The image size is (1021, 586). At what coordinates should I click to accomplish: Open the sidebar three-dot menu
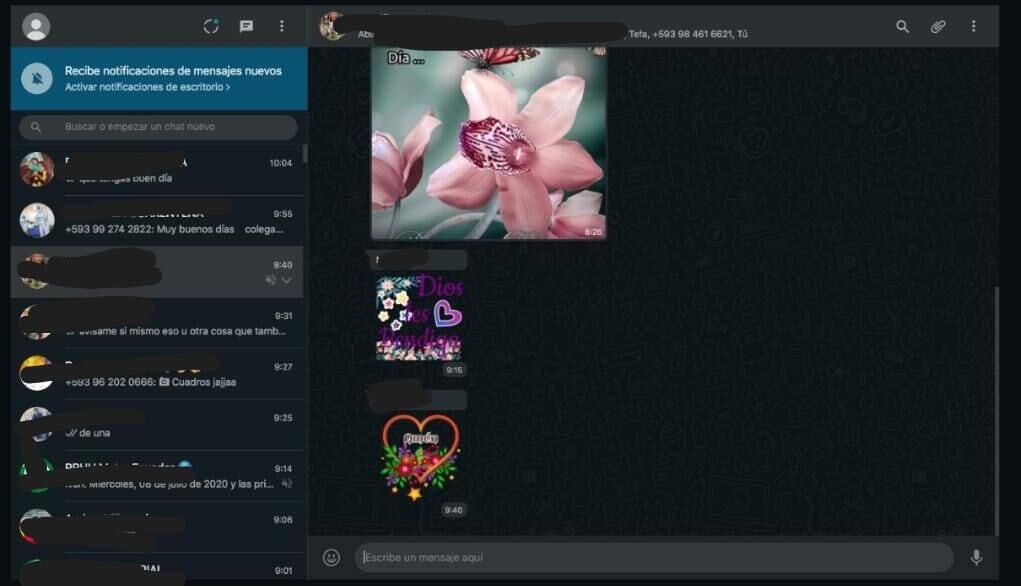(282, 27)
